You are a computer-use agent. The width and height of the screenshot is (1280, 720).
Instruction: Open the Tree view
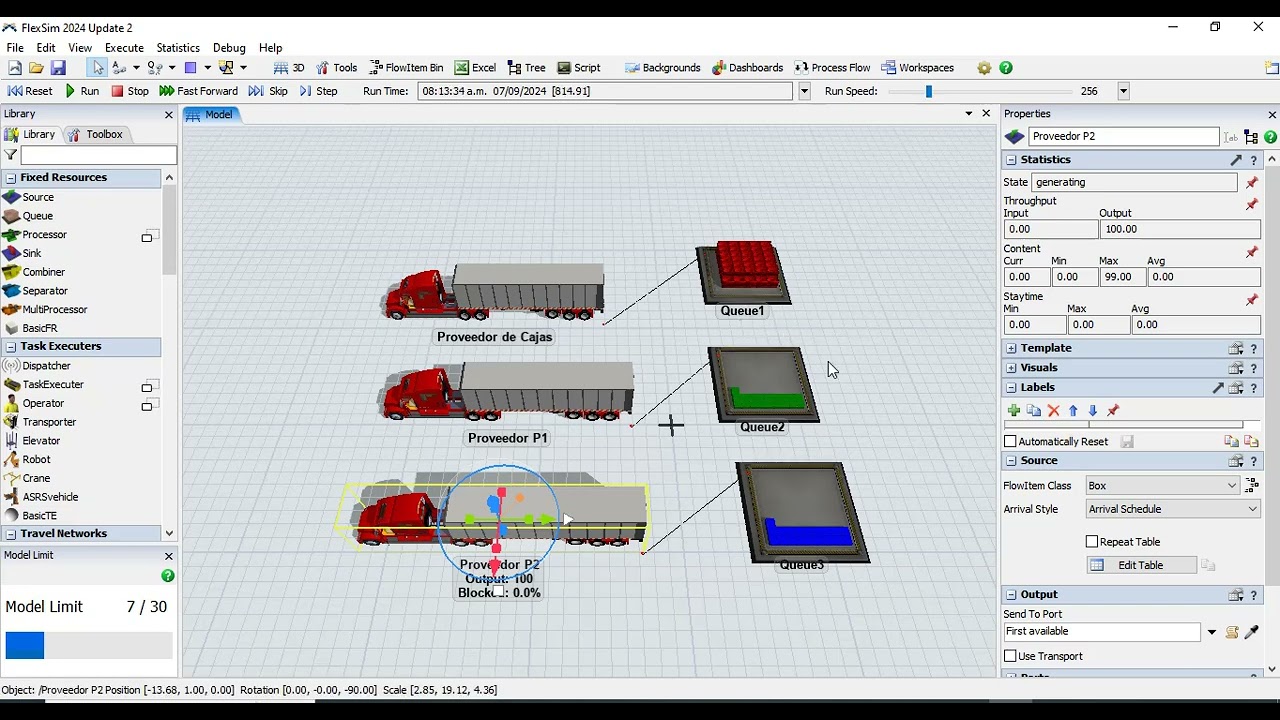tap(526, 68)
